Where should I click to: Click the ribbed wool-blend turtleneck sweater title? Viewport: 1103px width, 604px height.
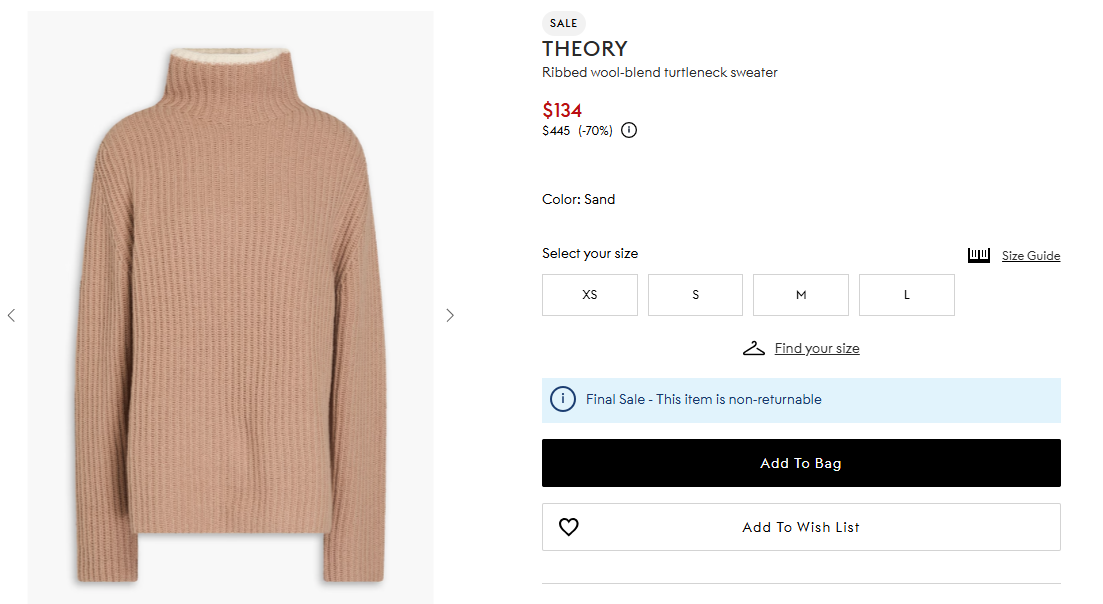click(660, 72)
